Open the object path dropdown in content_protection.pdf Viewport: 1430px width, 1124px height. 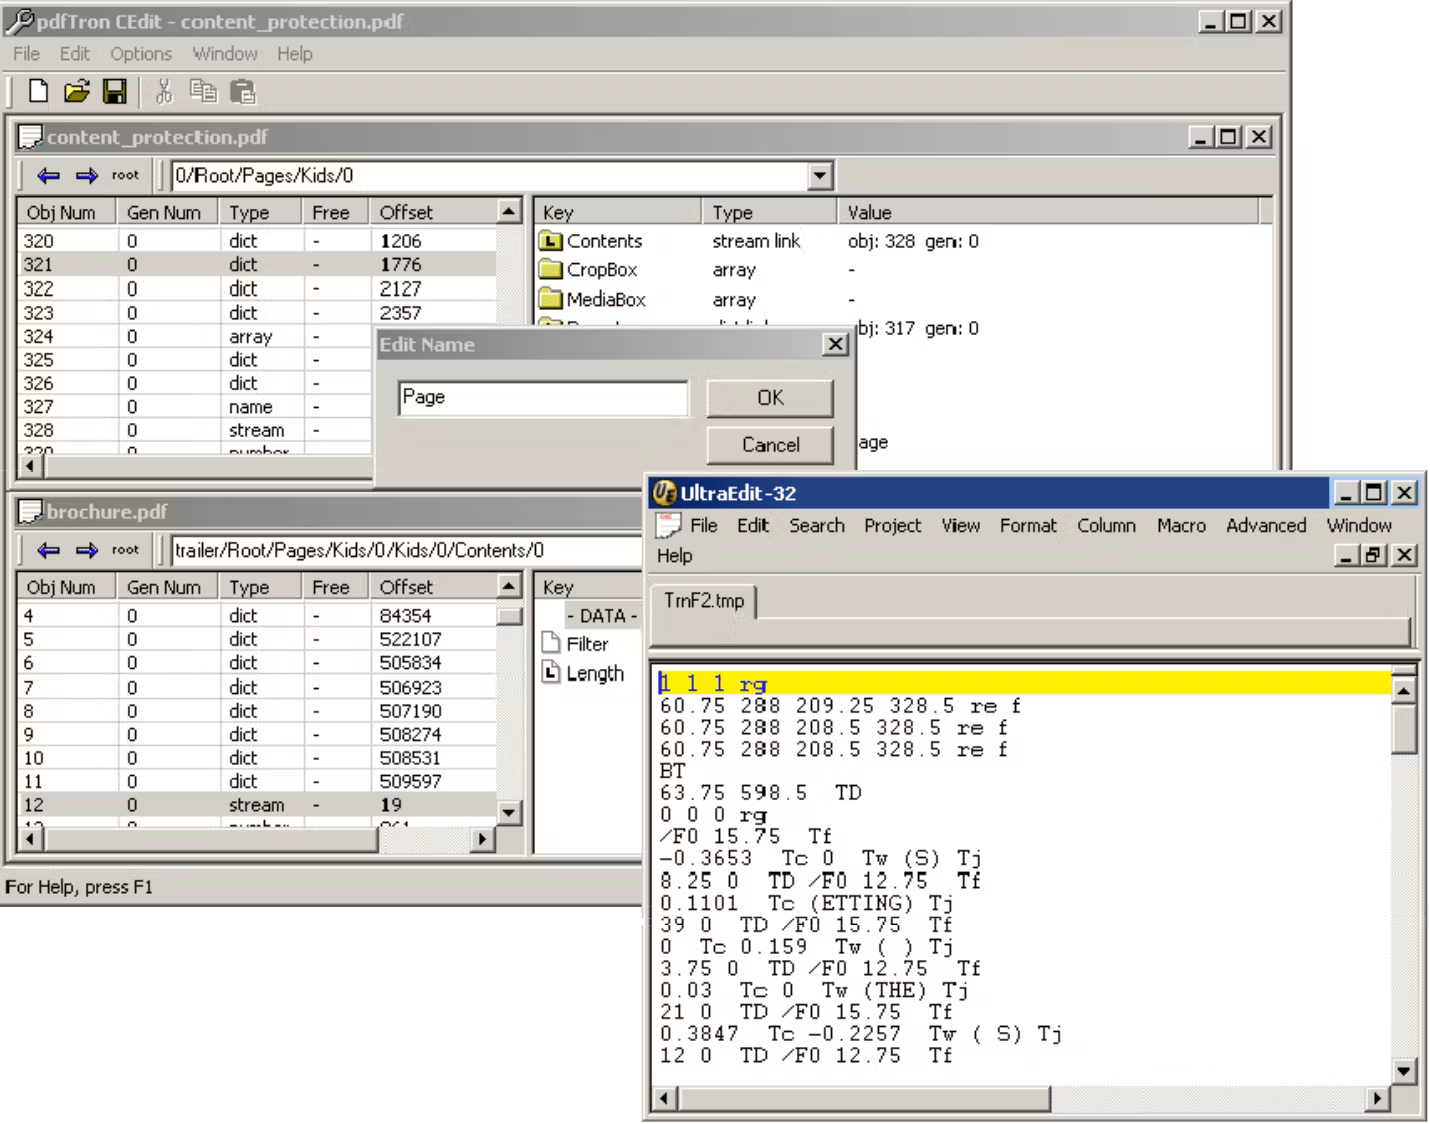click(x=818, y=175)
